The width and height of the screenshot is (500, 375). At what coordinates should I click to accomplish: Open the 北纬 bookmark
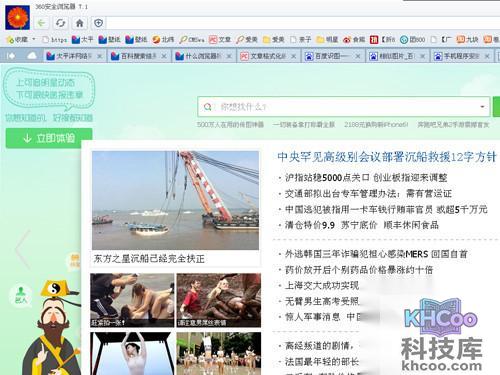coord(163,40)
